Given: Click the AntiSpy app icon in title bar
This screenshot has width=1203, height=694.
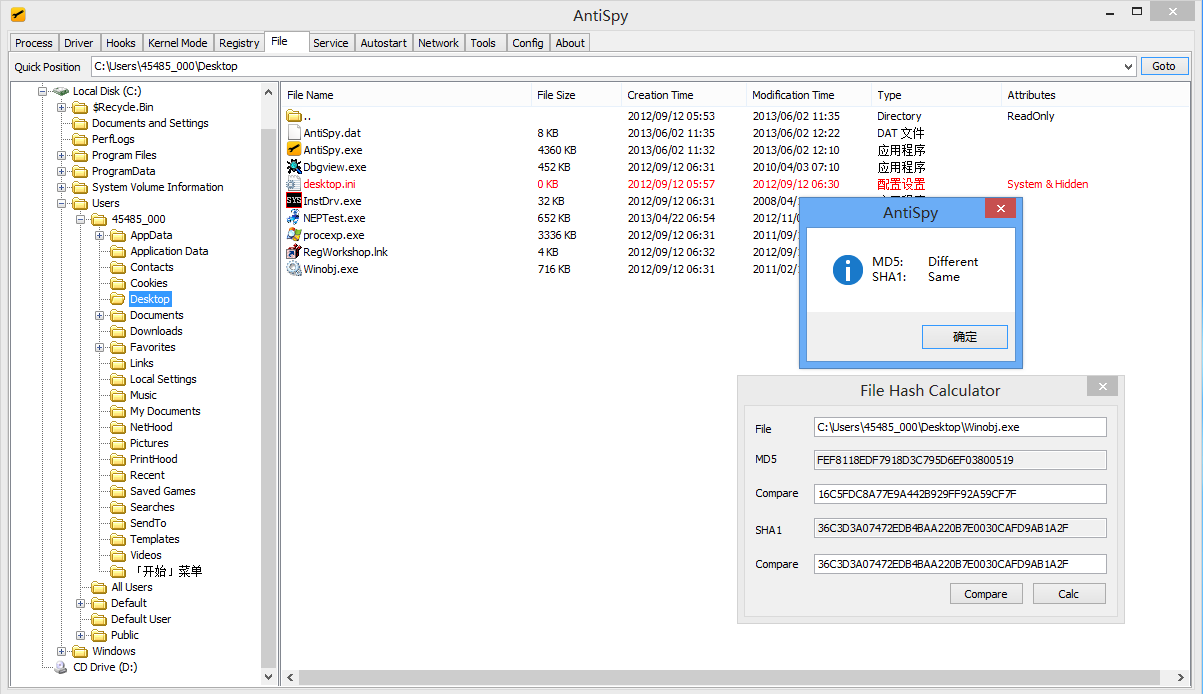Looking at the screenshot, I should pos(16,15).
